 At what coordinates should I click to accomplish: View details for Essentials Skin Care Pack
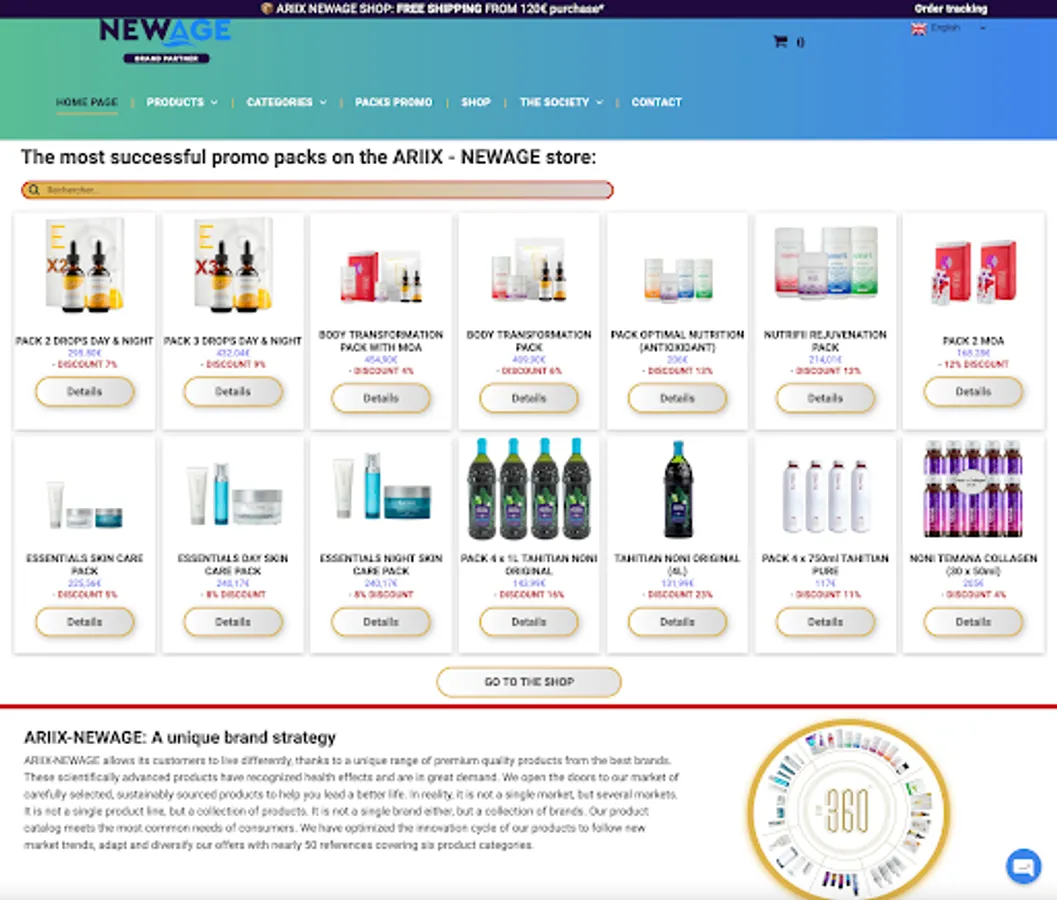click(84, 622)
